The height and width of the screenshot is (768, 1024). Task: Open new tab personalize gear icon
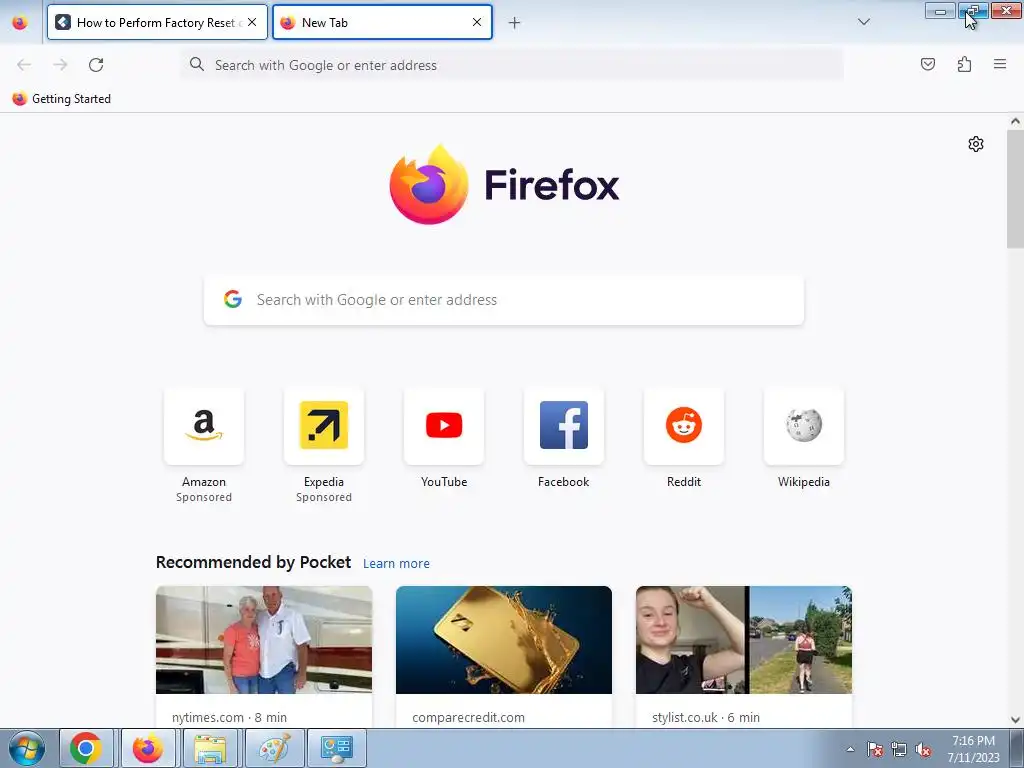(976, 144)
